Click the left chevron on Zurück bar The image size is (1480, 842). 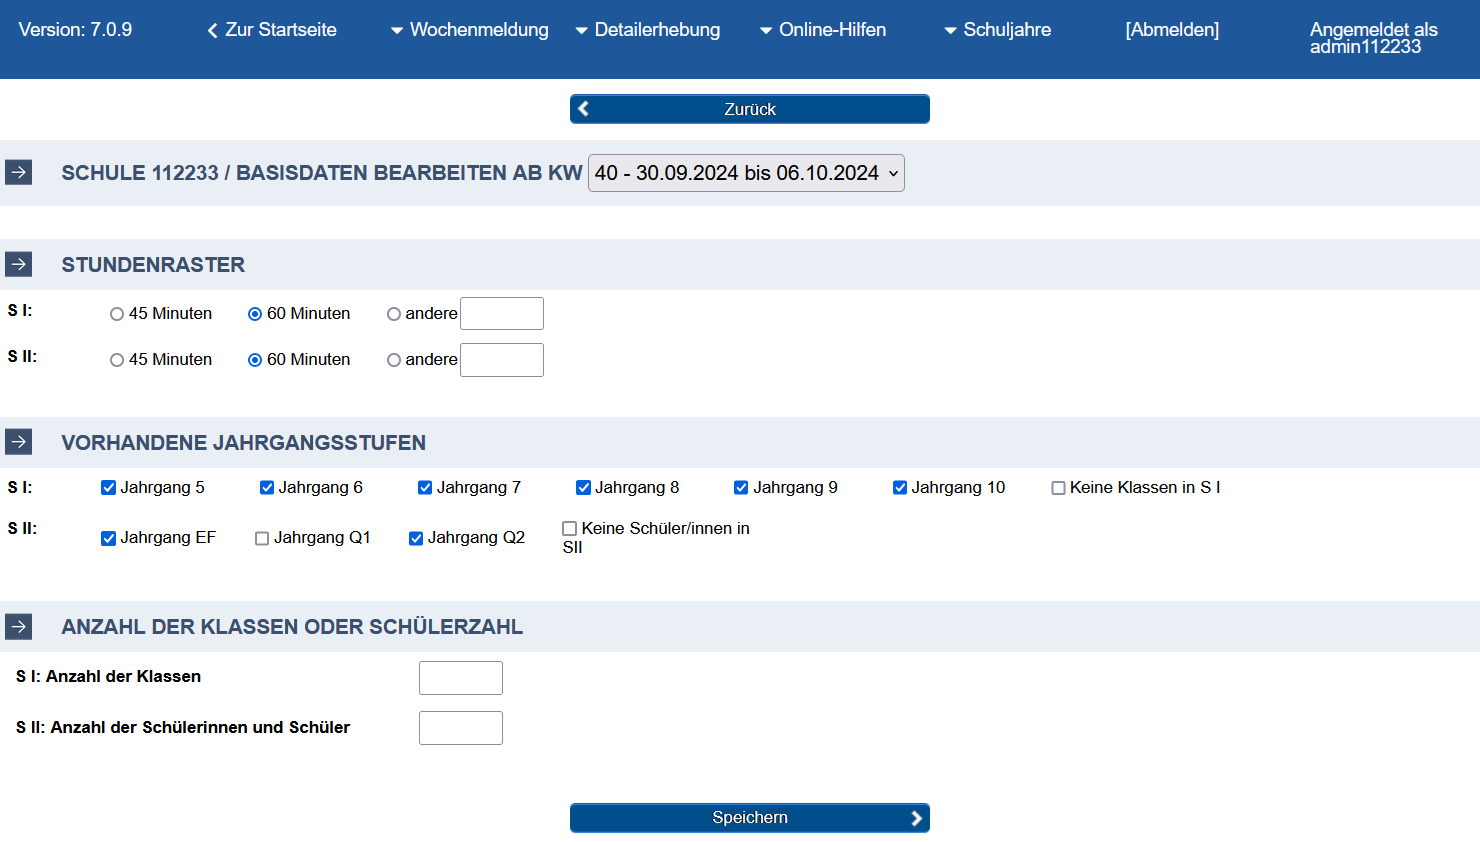(x=584, y=109)
